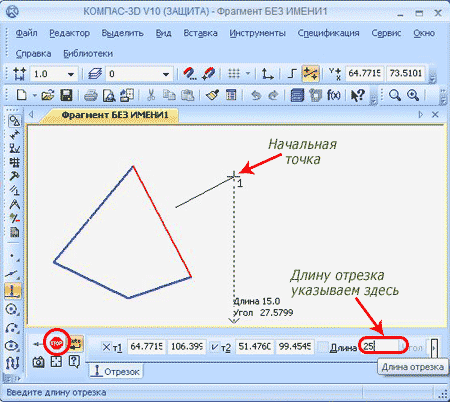Image resolution: width=450 pixels, height=402 pixels.
Task: Create a new document icon
Action: 21,95
